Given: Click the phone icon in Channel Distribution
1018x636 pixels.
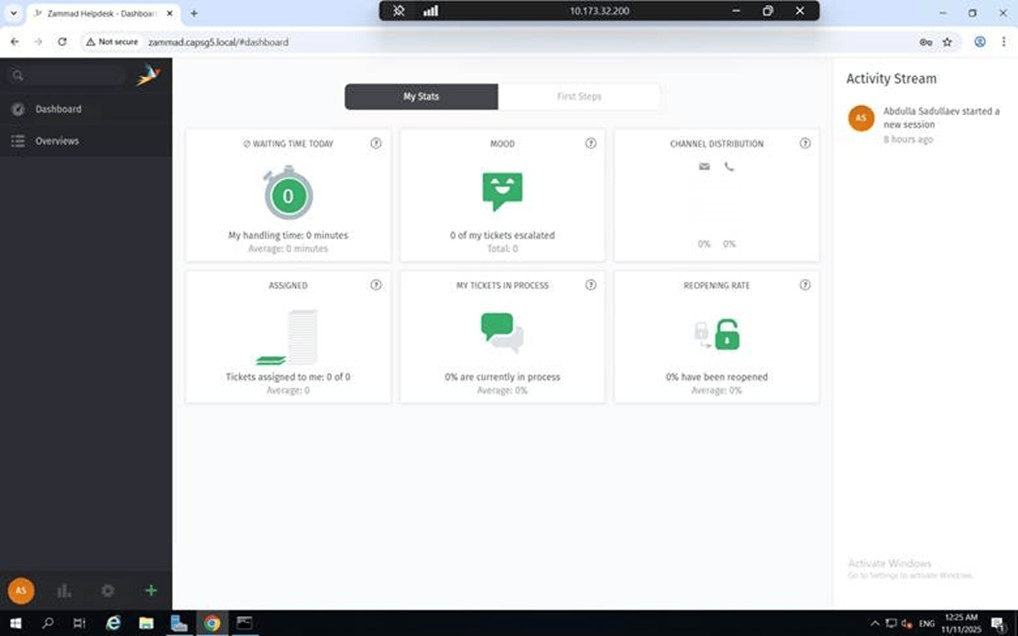Looking at the screenshot, I should click(x=729, y=166).
